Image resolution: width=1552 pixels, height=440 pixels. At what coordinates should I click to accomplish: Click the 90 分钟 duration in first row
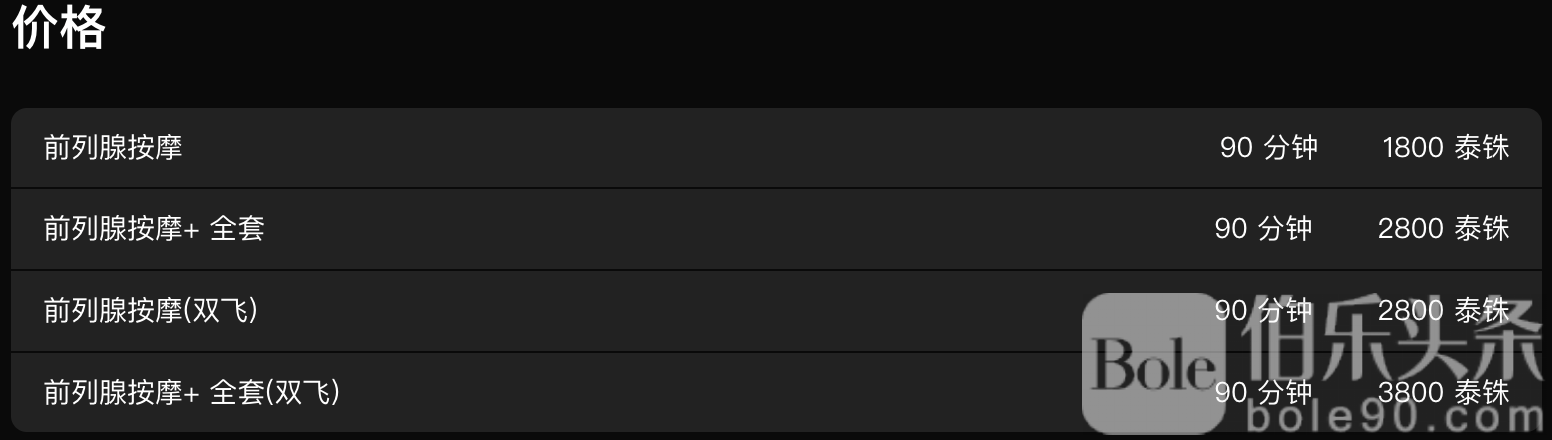pyautogui.click(x=1268, y=149)
